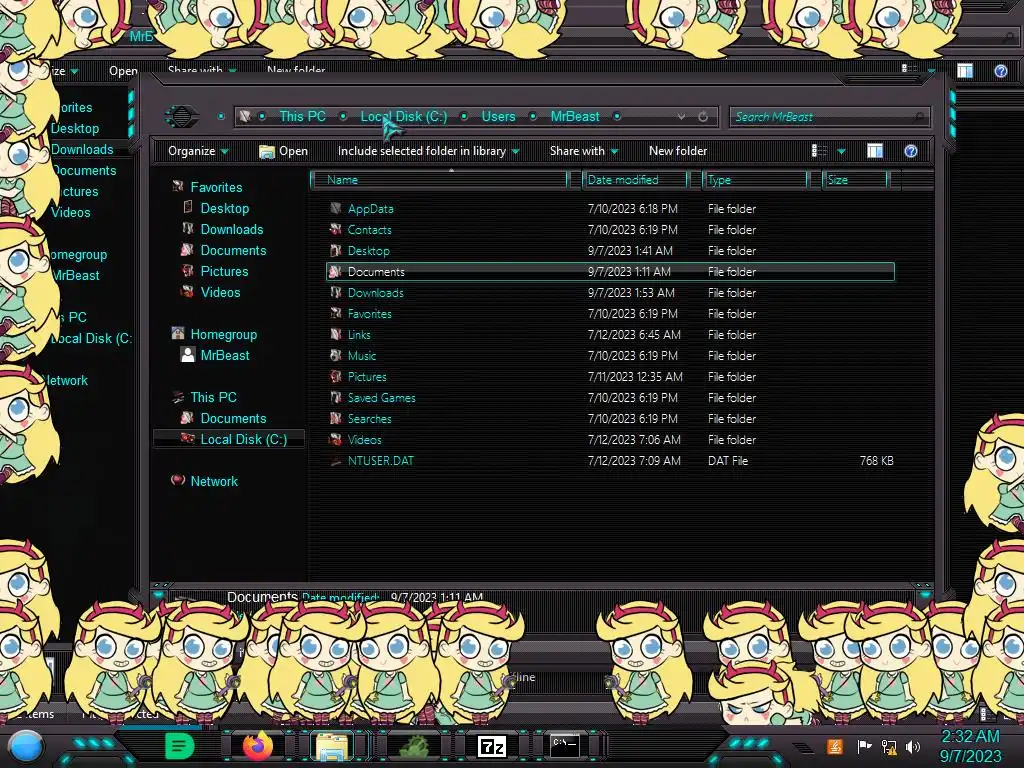1024x768 pixels.
Task: Expand address bar history dropdown
Action: [681, 117]
